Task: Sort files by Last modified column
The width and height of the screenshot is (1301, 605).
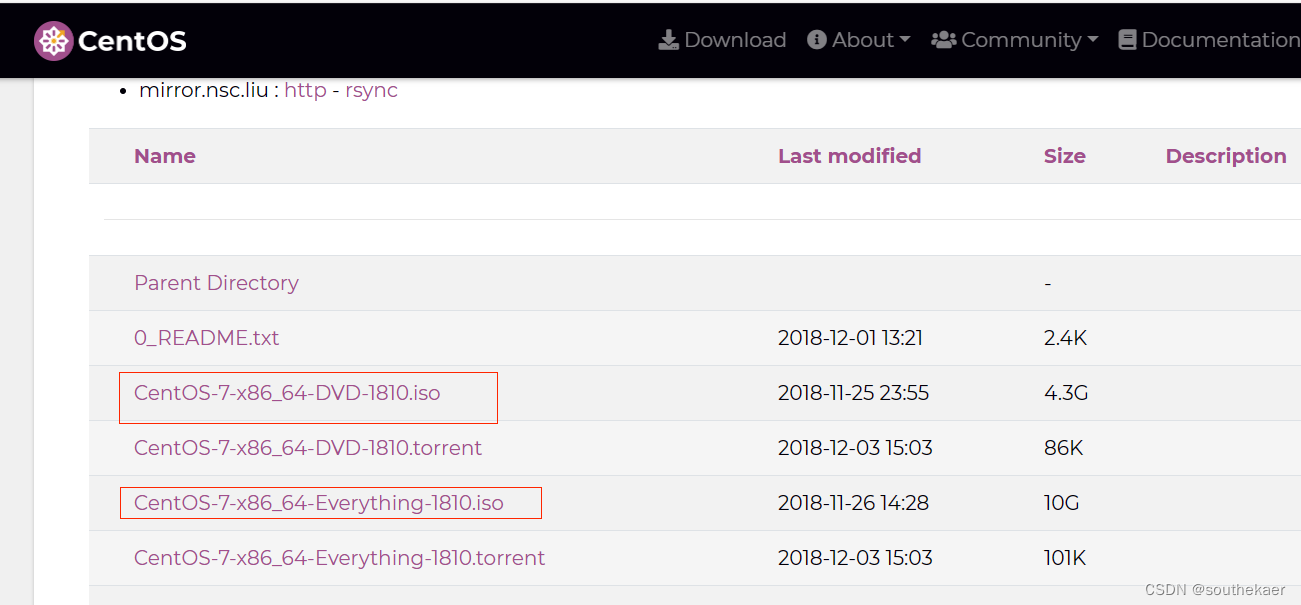Action: point(849,156)
